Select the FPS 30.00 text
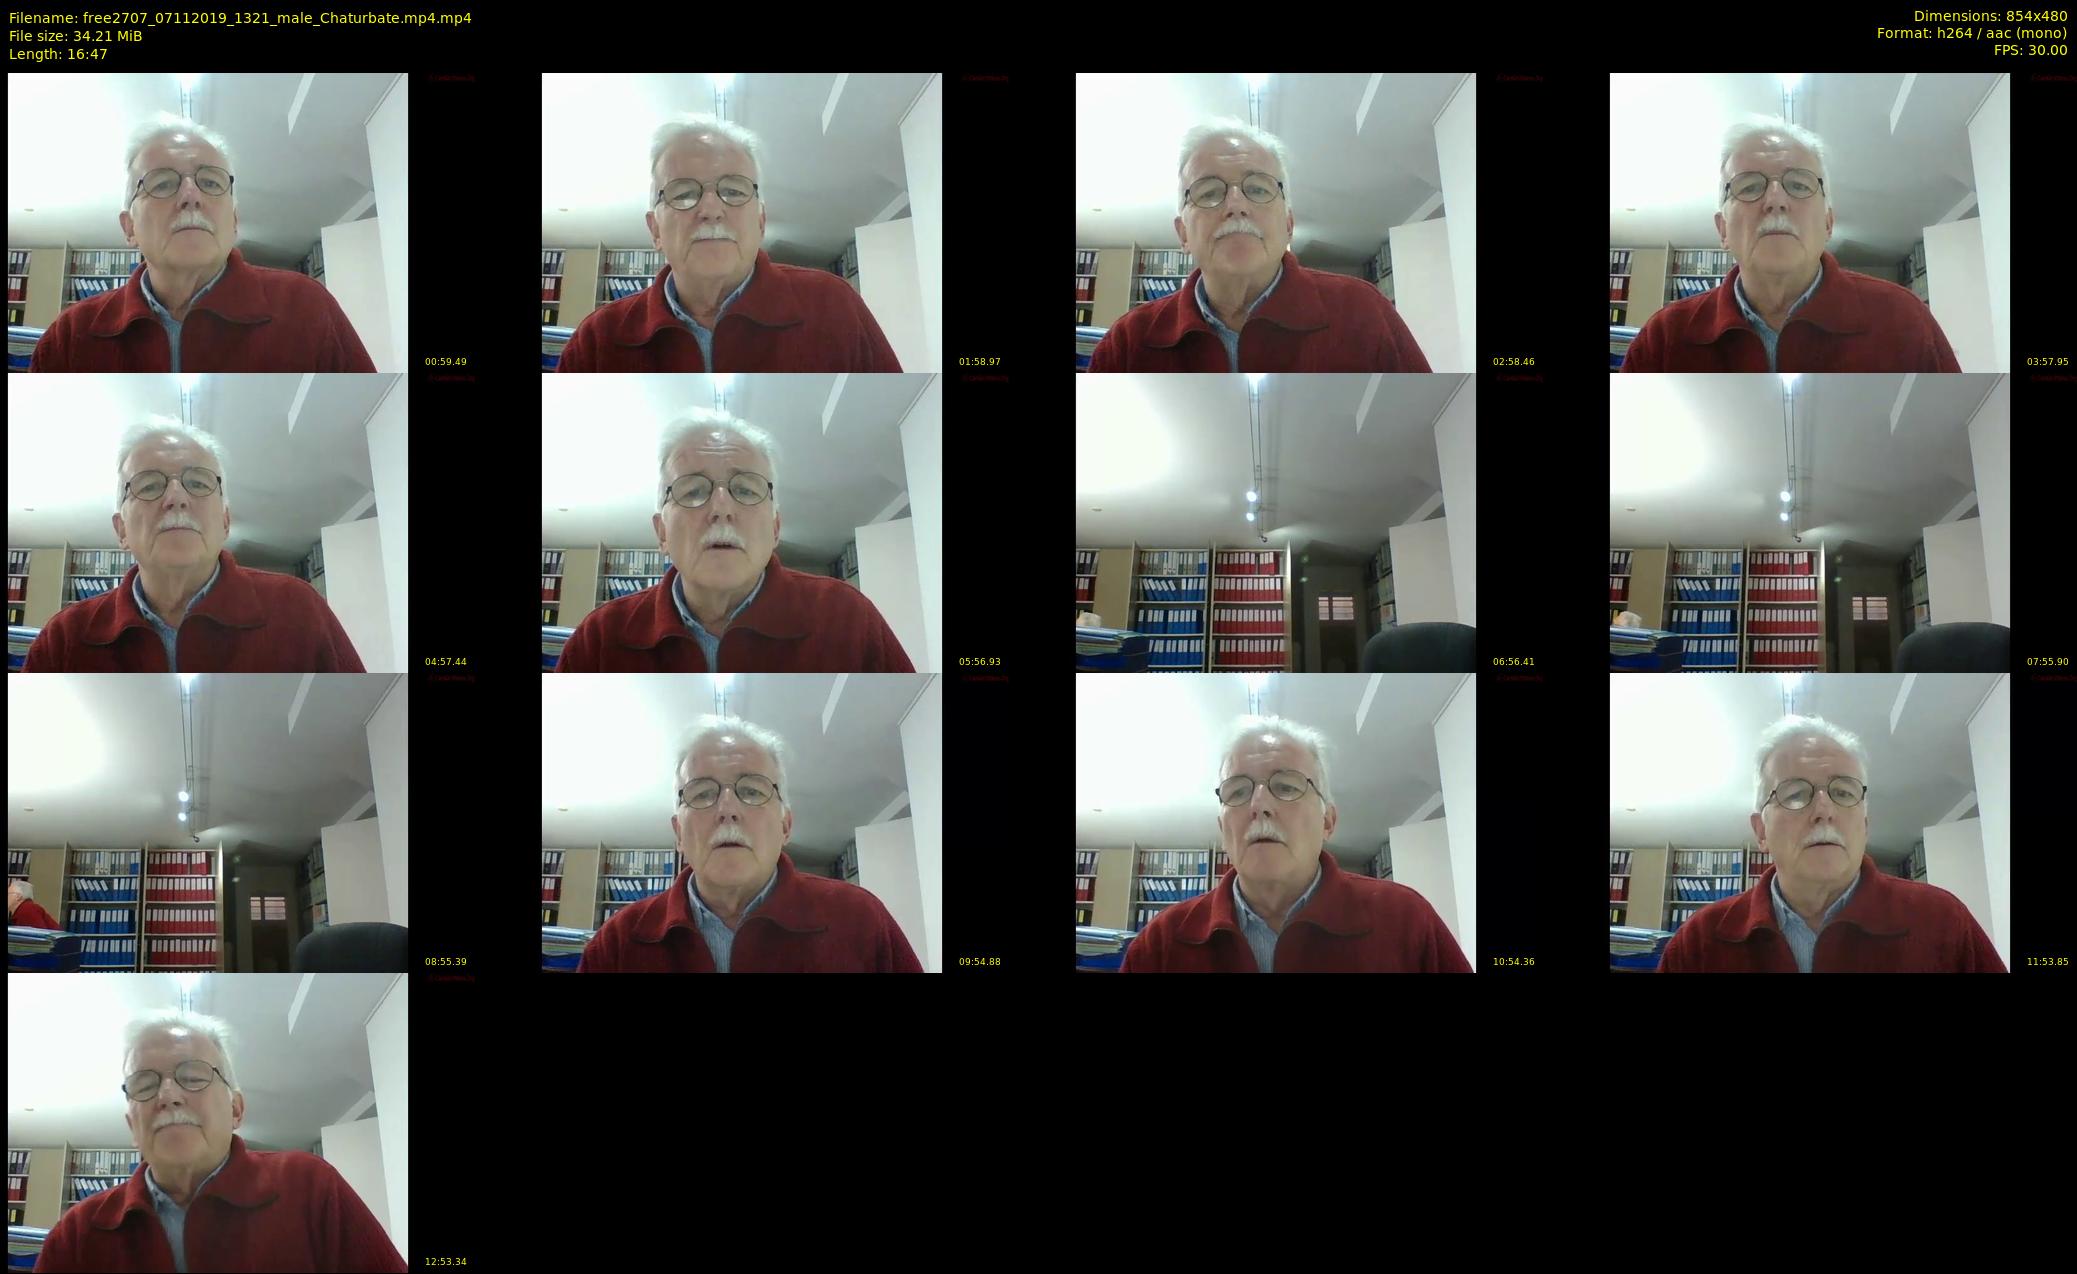 coord(2030,50)
